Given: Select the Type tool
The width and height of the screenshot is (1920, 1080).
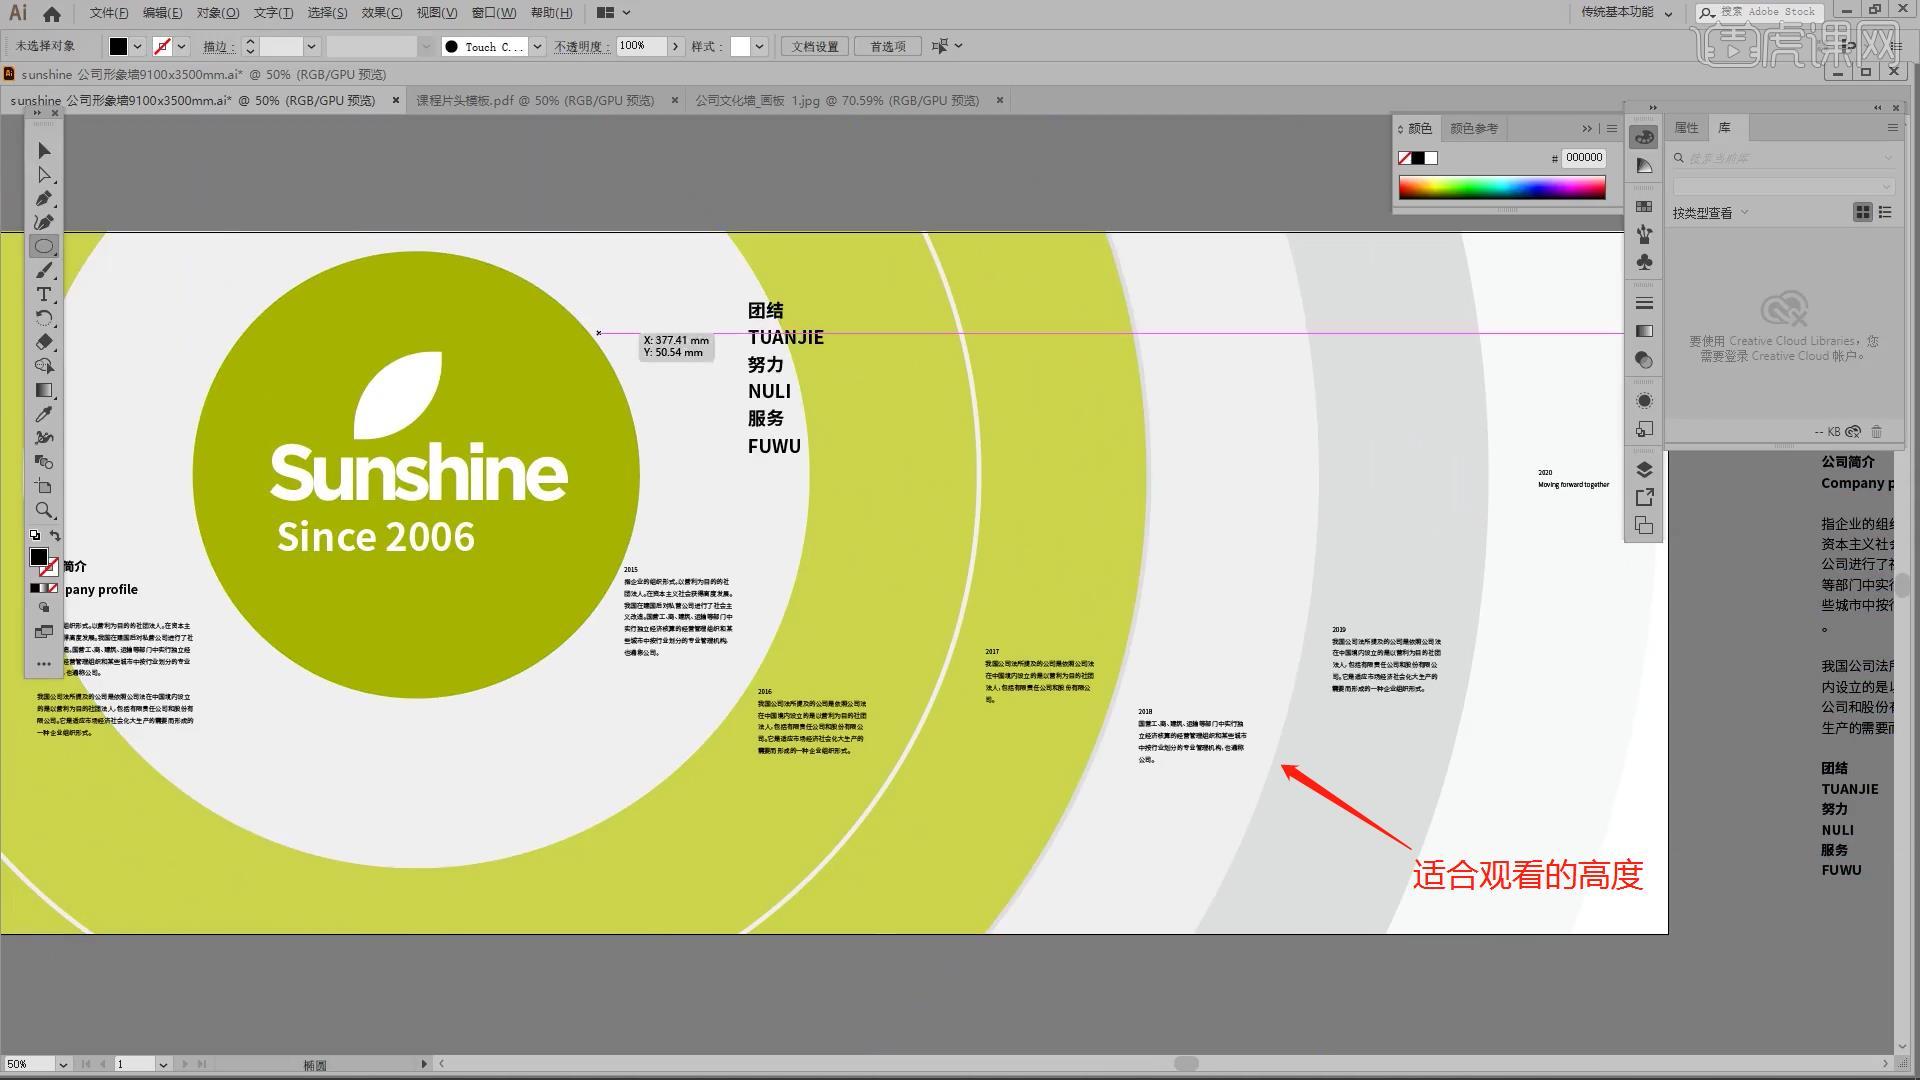Looking at the screenshot, I should click(44, 294).
